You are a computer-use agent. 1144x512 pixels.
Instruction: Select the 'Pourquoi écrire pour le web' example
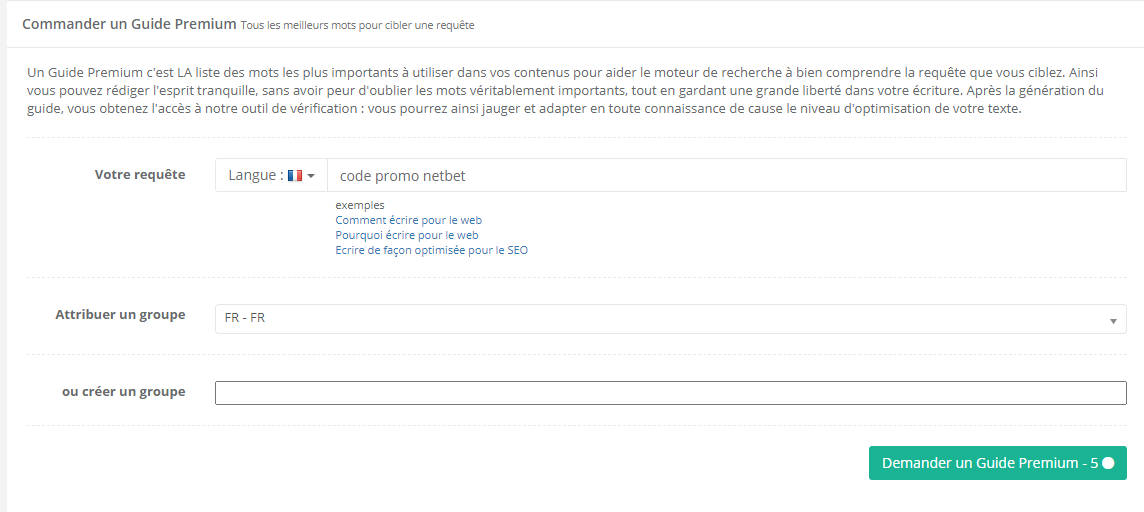(407, 235)
